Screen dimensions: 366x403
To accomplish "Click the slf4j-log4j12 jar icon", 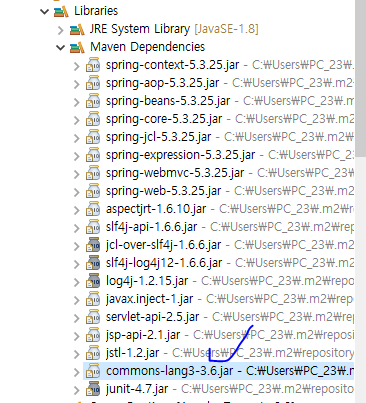I will pyautogui.click(x=93, y=263).
